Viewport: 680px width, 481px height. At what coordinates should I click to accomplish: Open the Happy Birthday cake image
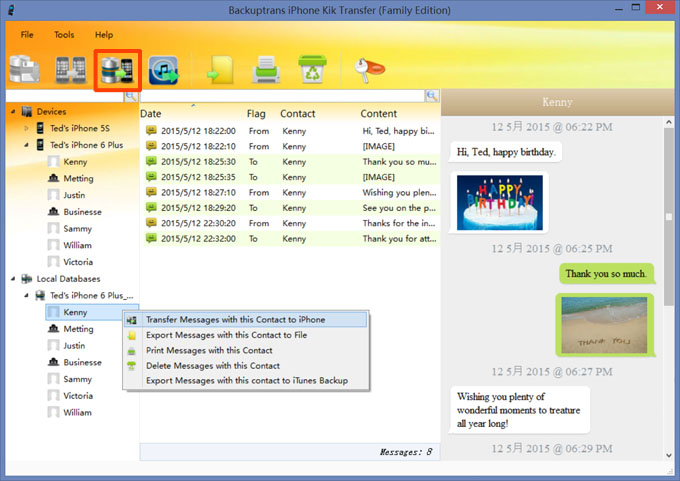tap(500, 203)
